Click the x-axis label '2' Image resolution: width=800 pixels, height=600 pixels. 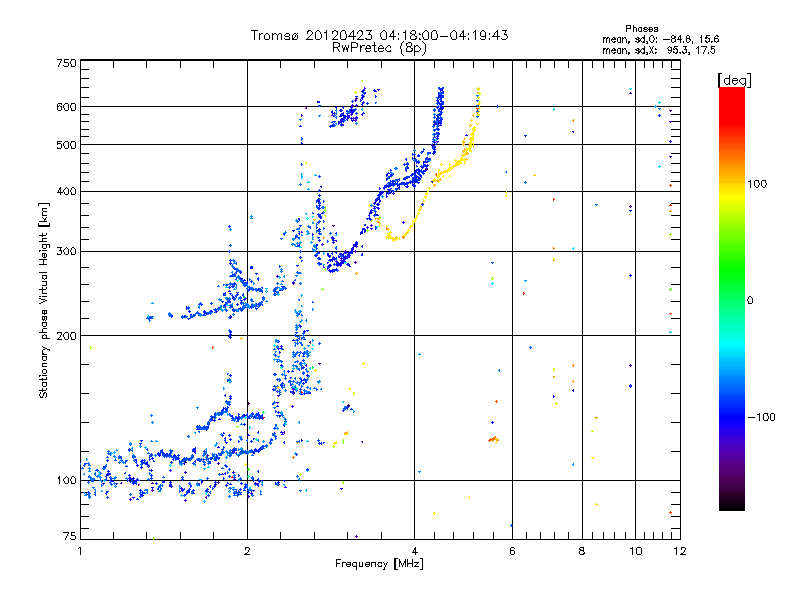point(247,551)
